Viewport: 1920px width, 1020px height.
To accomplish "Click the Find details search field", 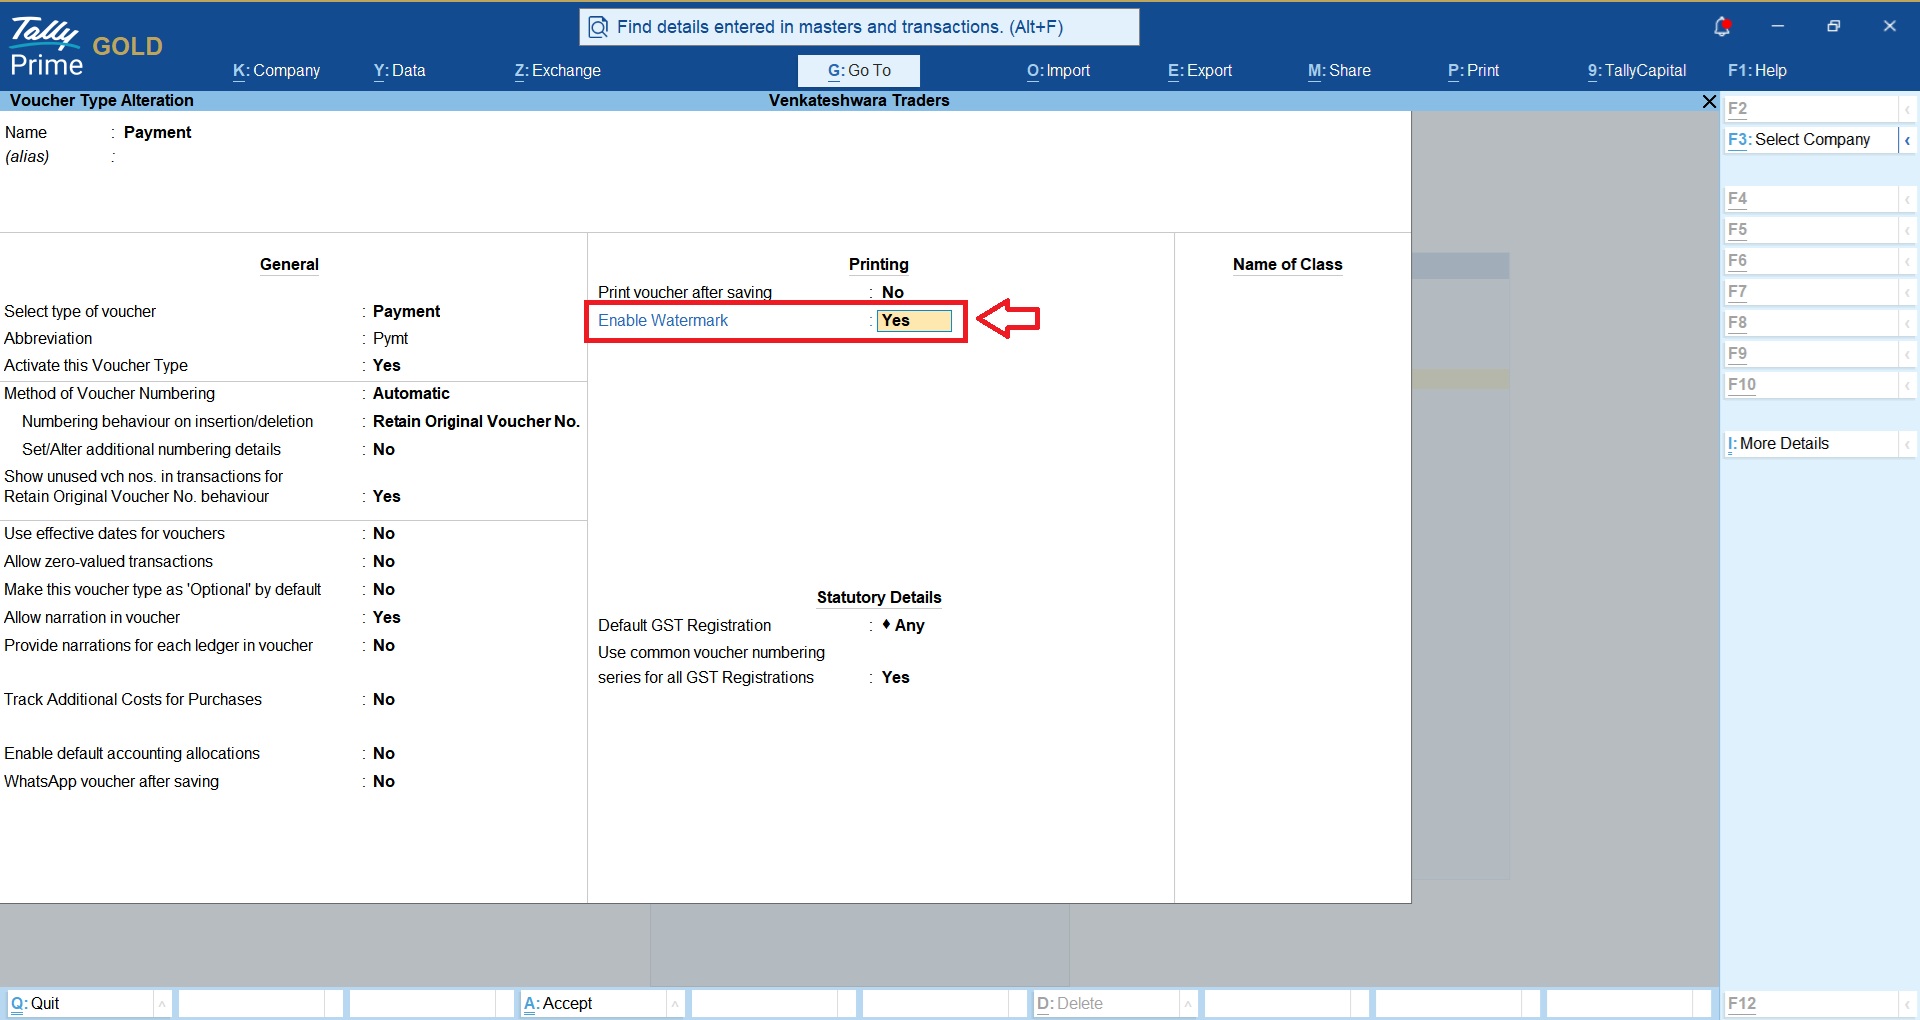I will point(859,27).
